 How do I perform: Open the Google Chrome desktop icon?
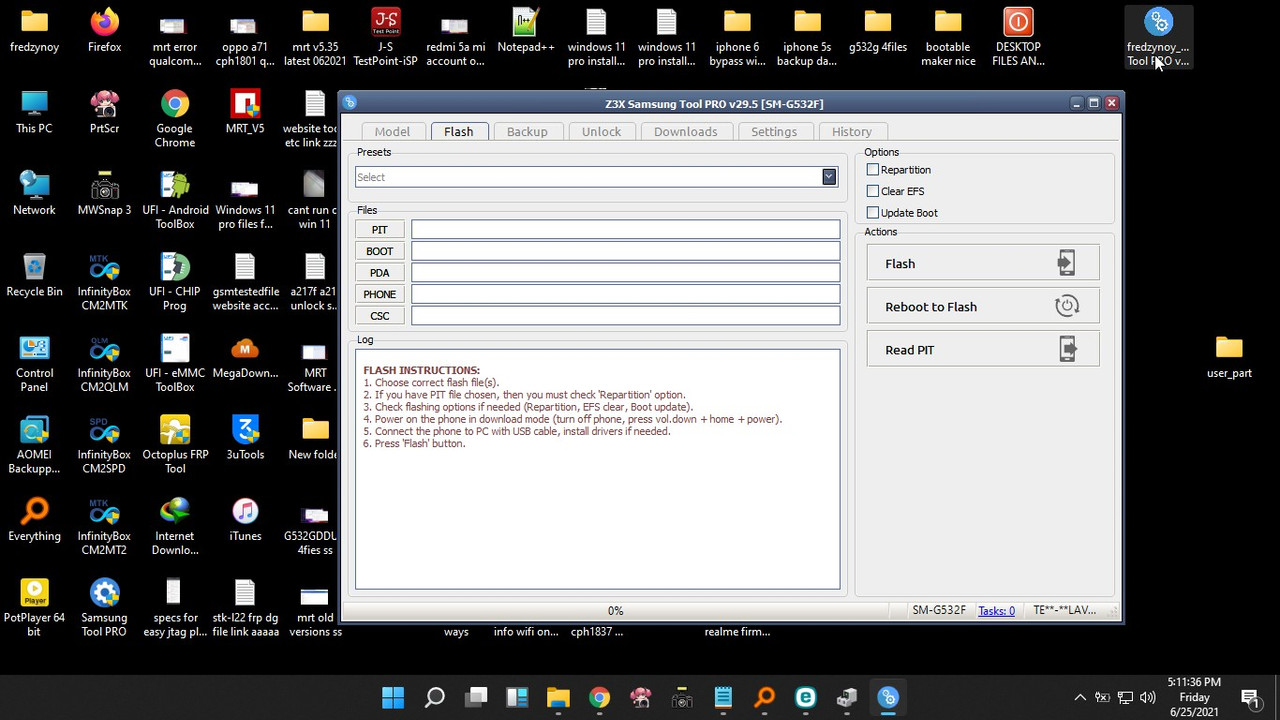(174, 119)
